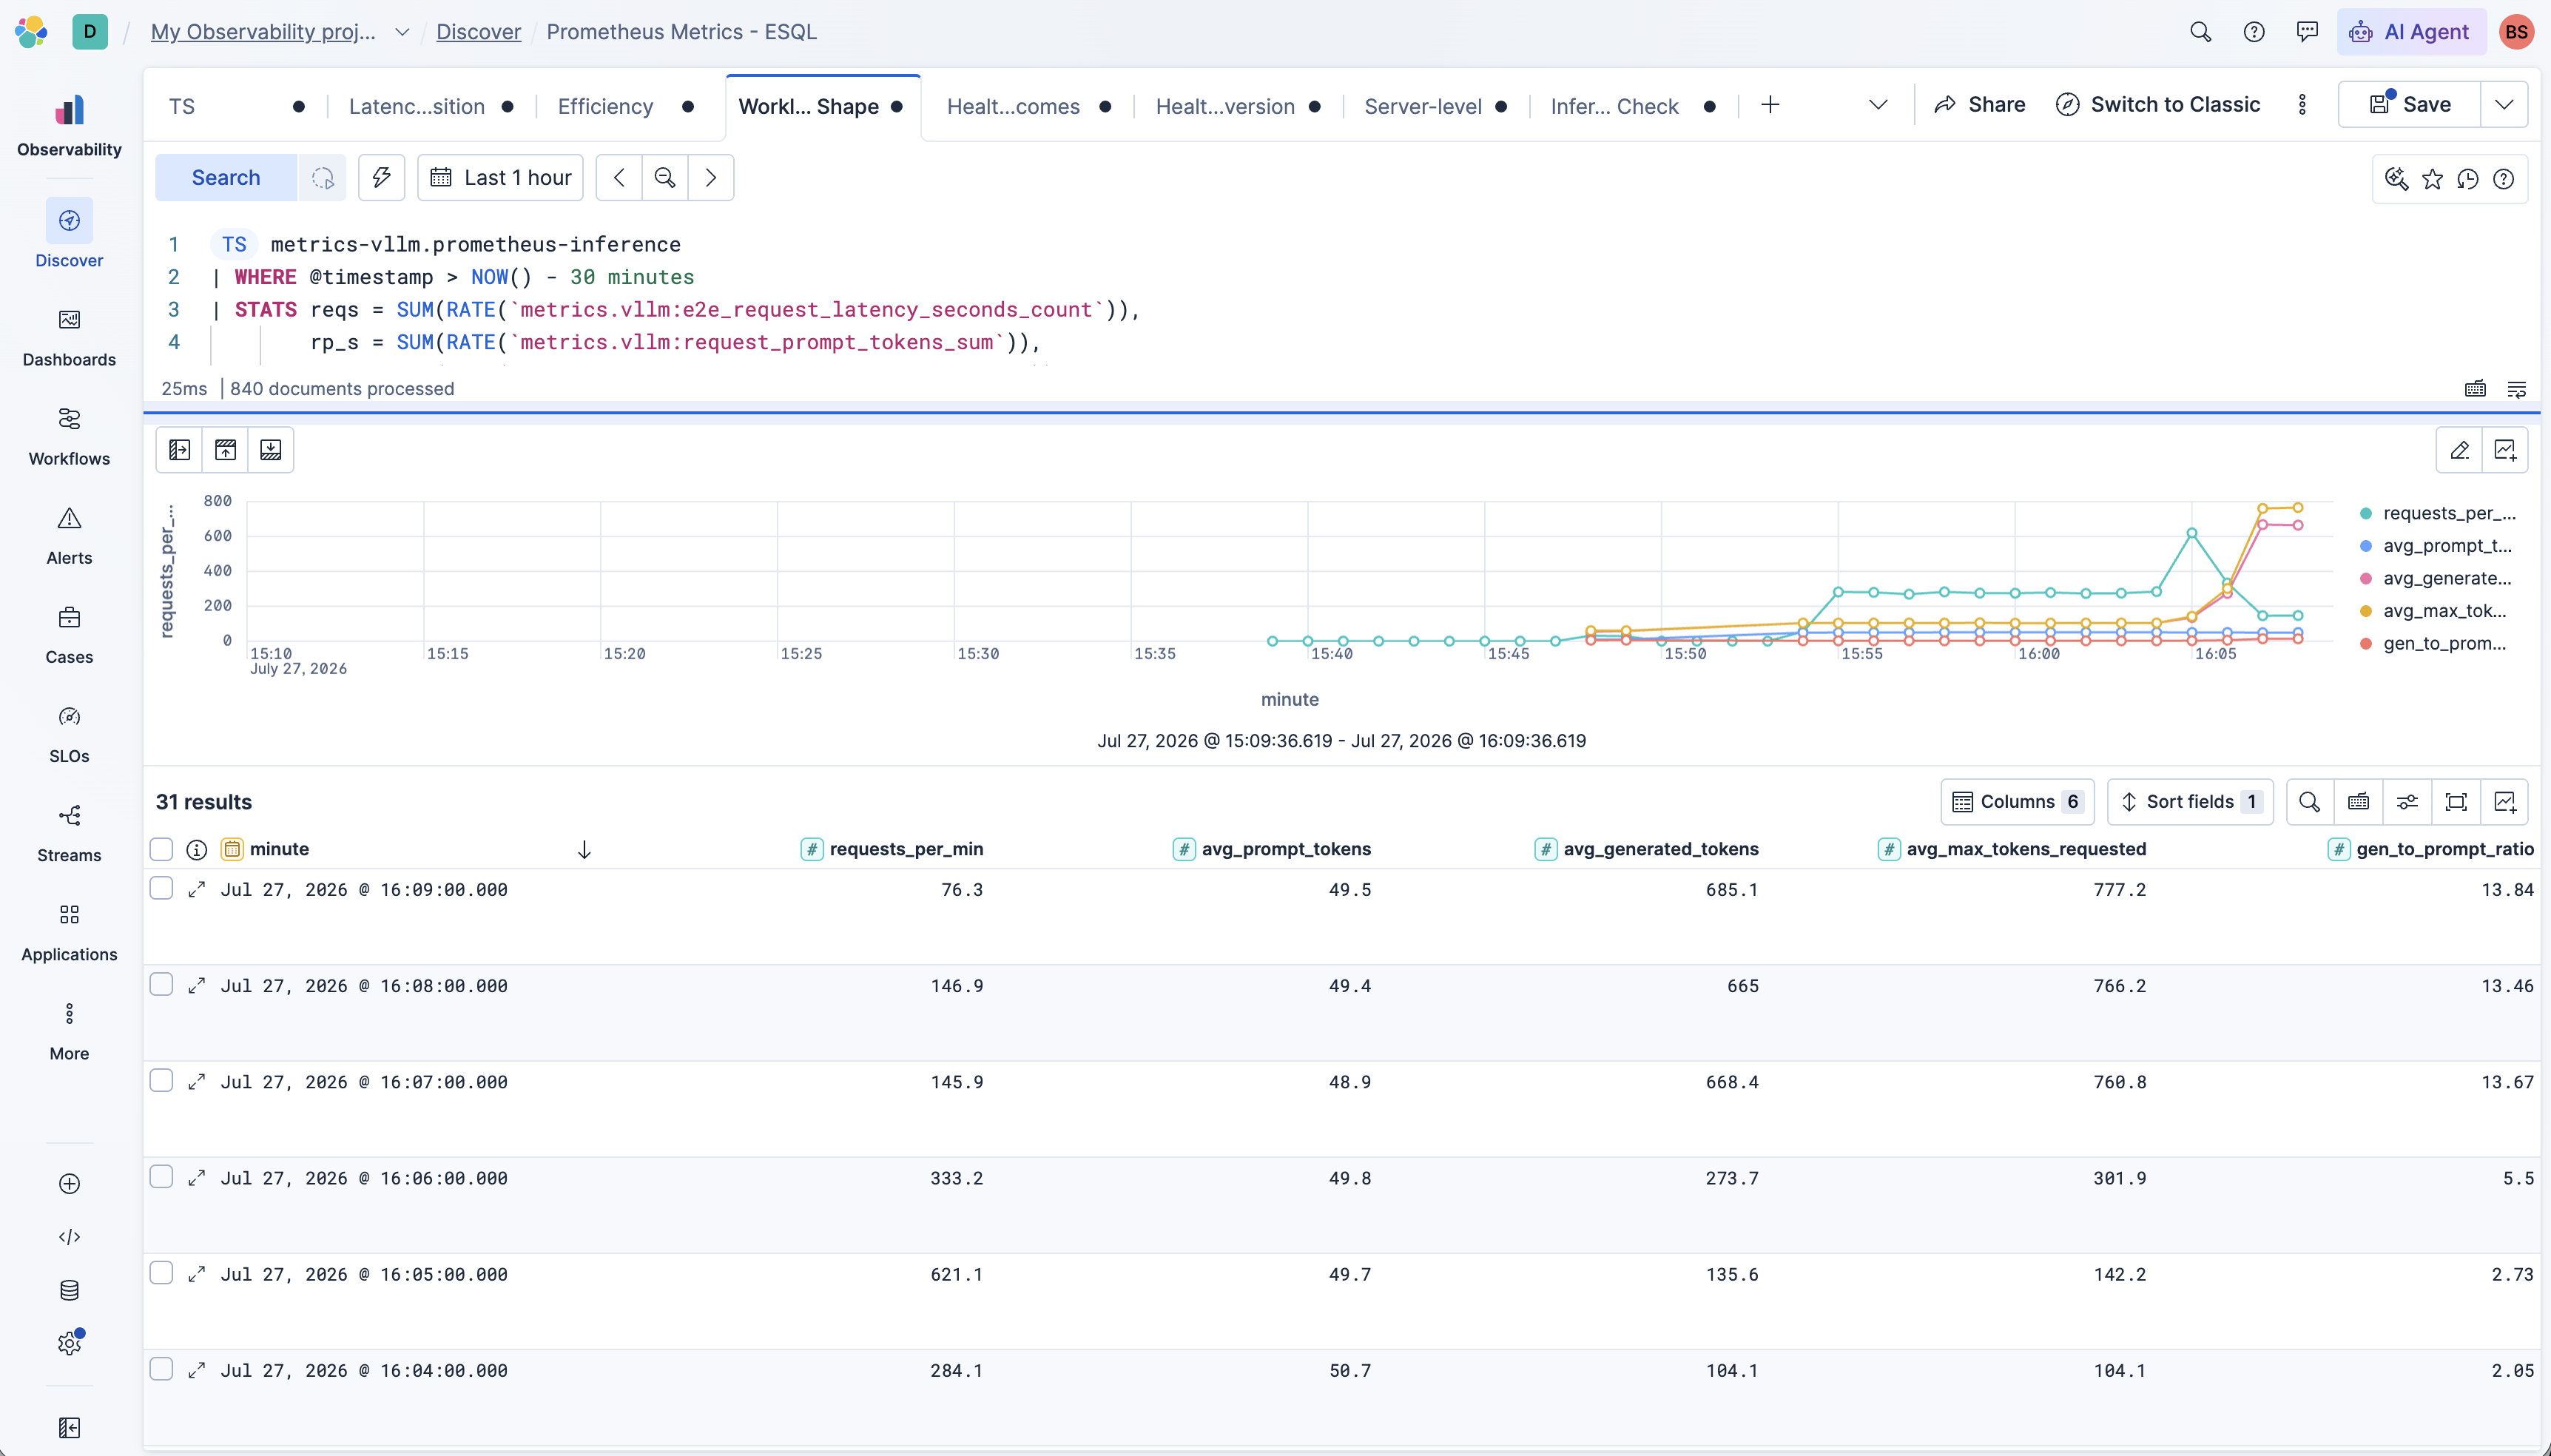Open settings gear in sidebar
Screen dimensions: 2551x1456
tap(69, 1343)
